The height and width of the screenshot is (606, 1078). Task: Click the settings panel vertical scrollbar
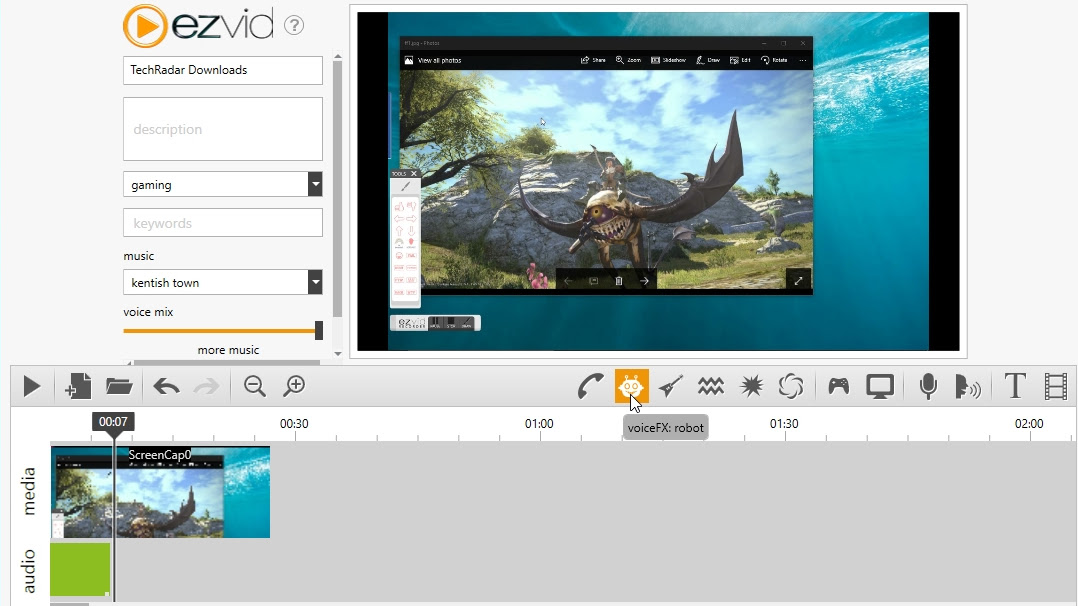[338, 189]
